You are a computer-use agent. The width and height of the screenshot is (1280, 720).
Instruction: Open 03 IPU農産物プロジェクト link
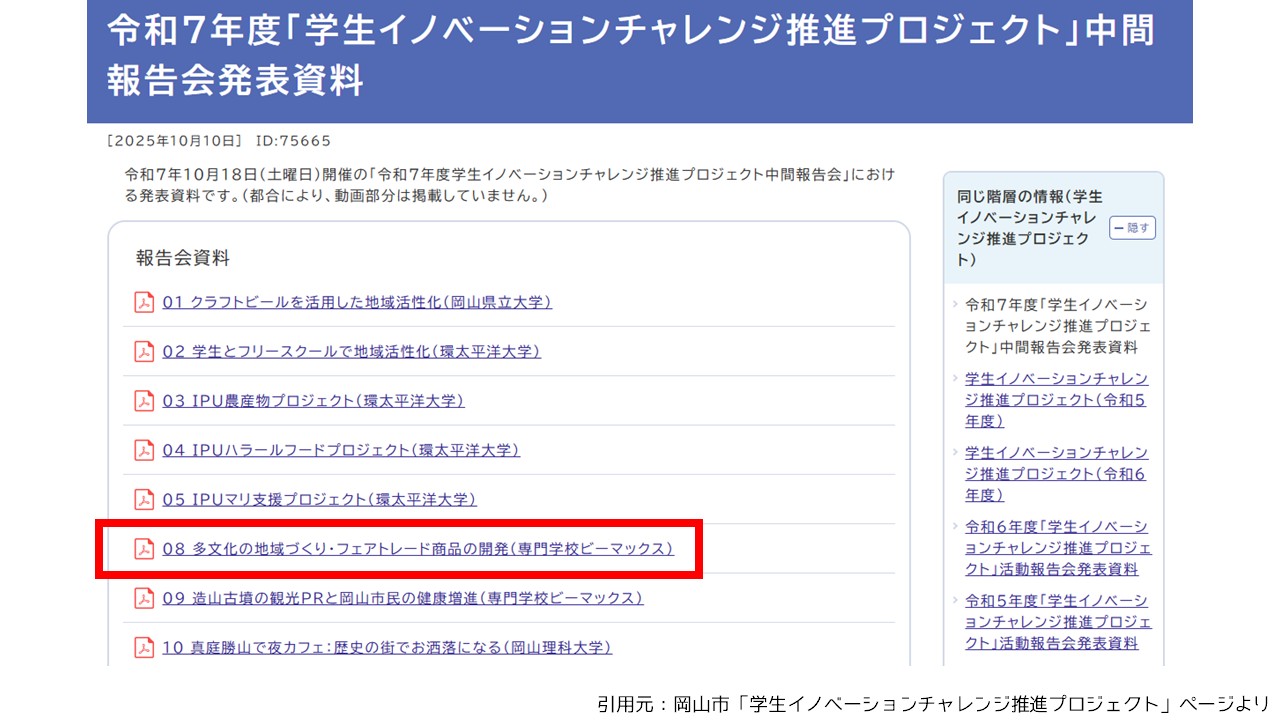pyautogui.click(x=313, y=401)
